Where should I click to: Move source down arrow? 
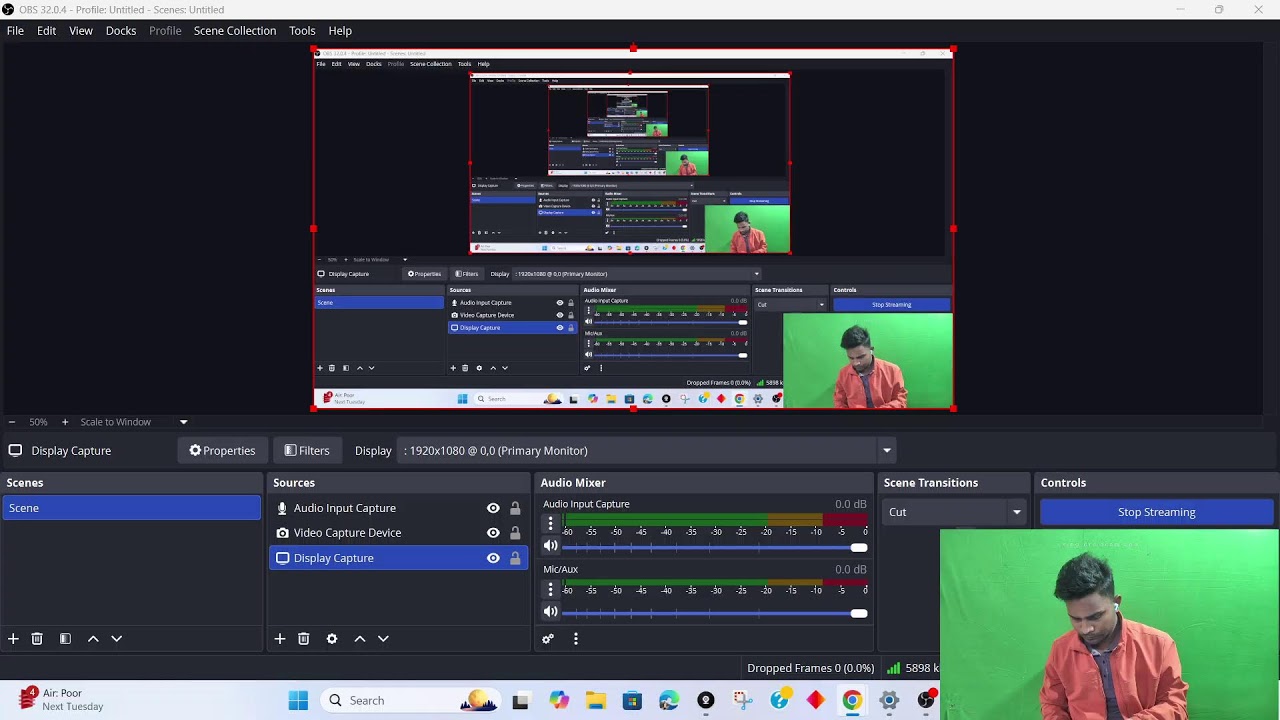click(x=383, y=638)
